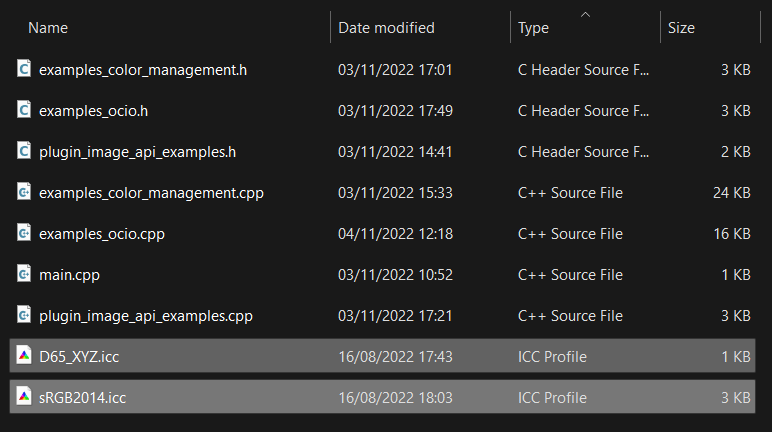Click the examples_ocio.h header file icon

pos(24,110)
